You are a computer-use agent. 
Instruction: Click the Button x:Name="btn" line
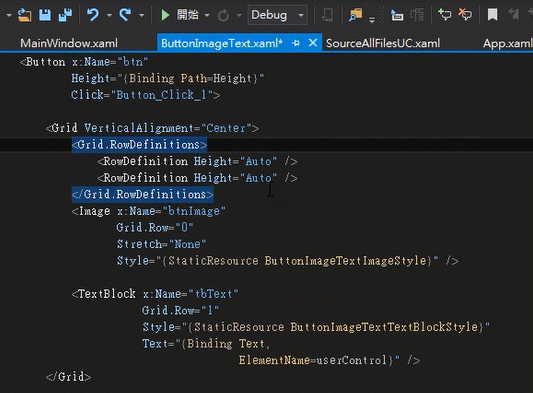(x=84, y=62)
